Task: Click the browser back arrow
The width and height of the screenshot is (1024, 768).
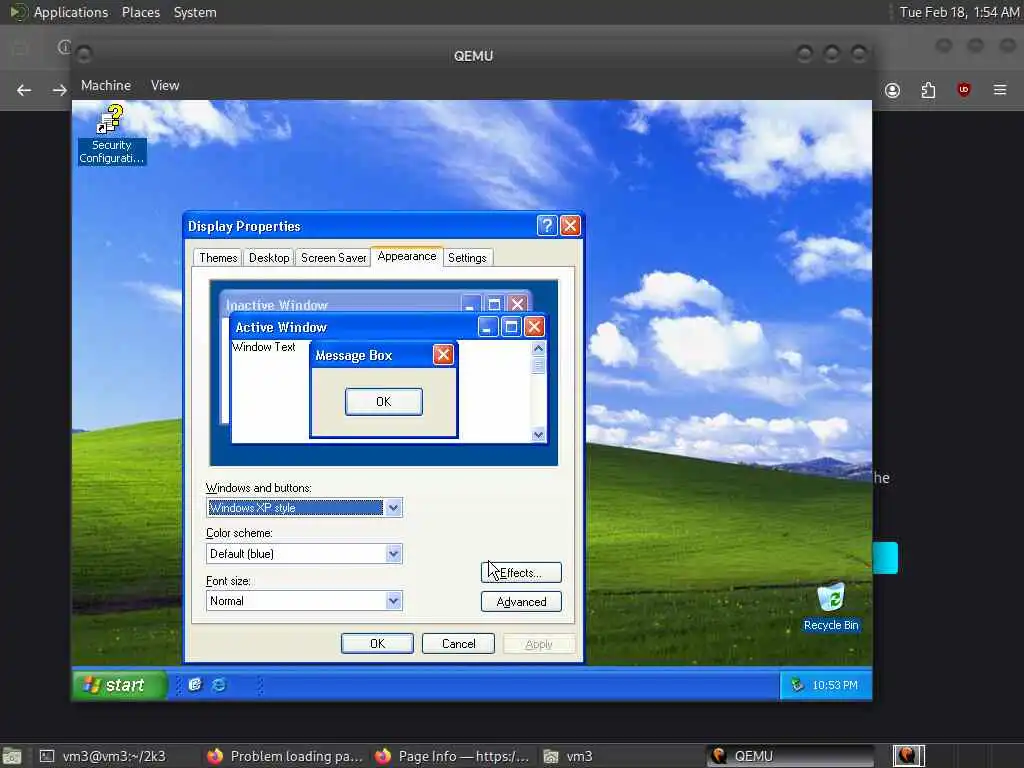Action: point(24,90)
